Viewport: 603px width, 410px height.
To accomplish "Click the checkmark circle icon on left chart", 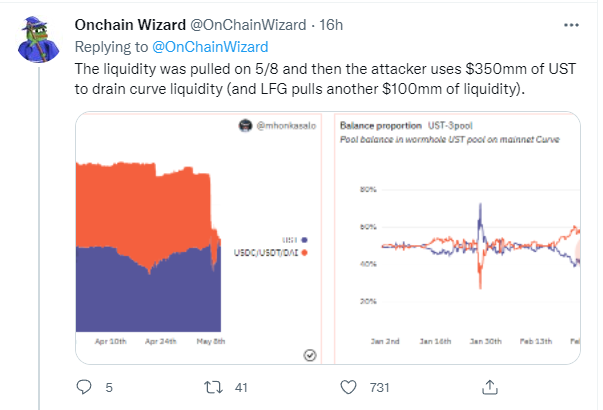I will point(310,355).
